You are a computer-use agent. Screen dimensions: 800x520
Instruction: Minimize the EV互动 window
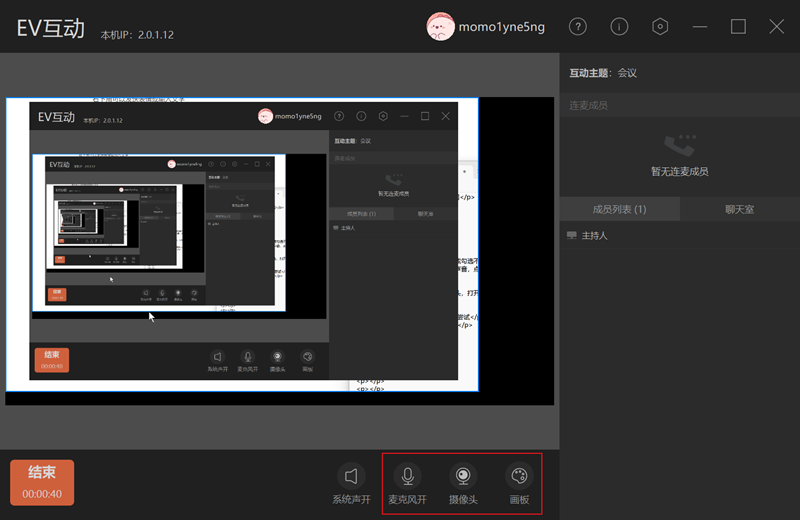pyautogui.click(x=699, y=27)
